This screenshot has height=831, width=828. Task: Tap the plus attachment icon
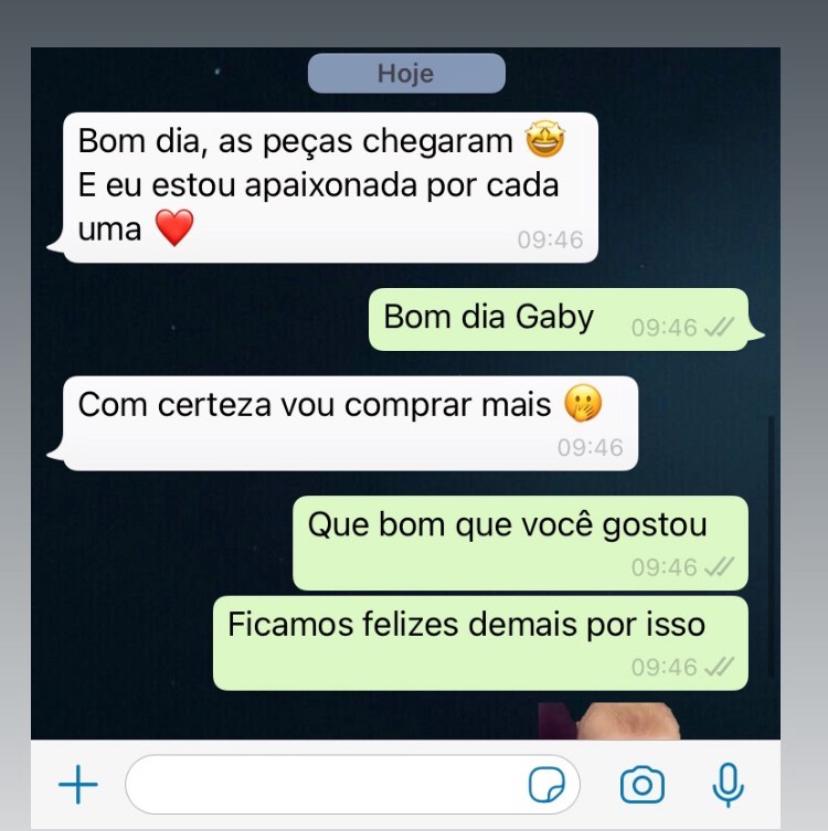click(x=78, y=784)
